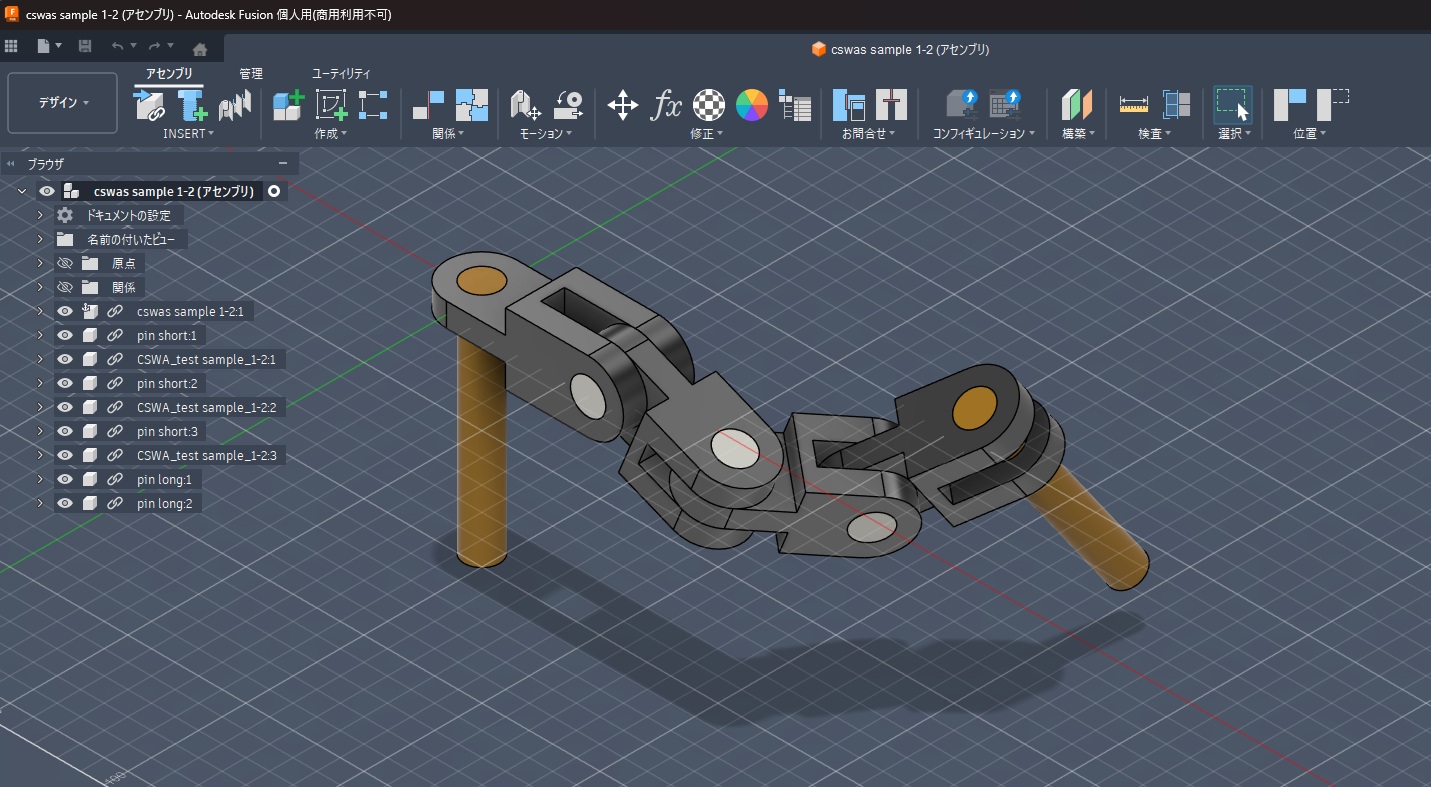
Task: Open the Appearance color wheel
Action: (751, 105)
